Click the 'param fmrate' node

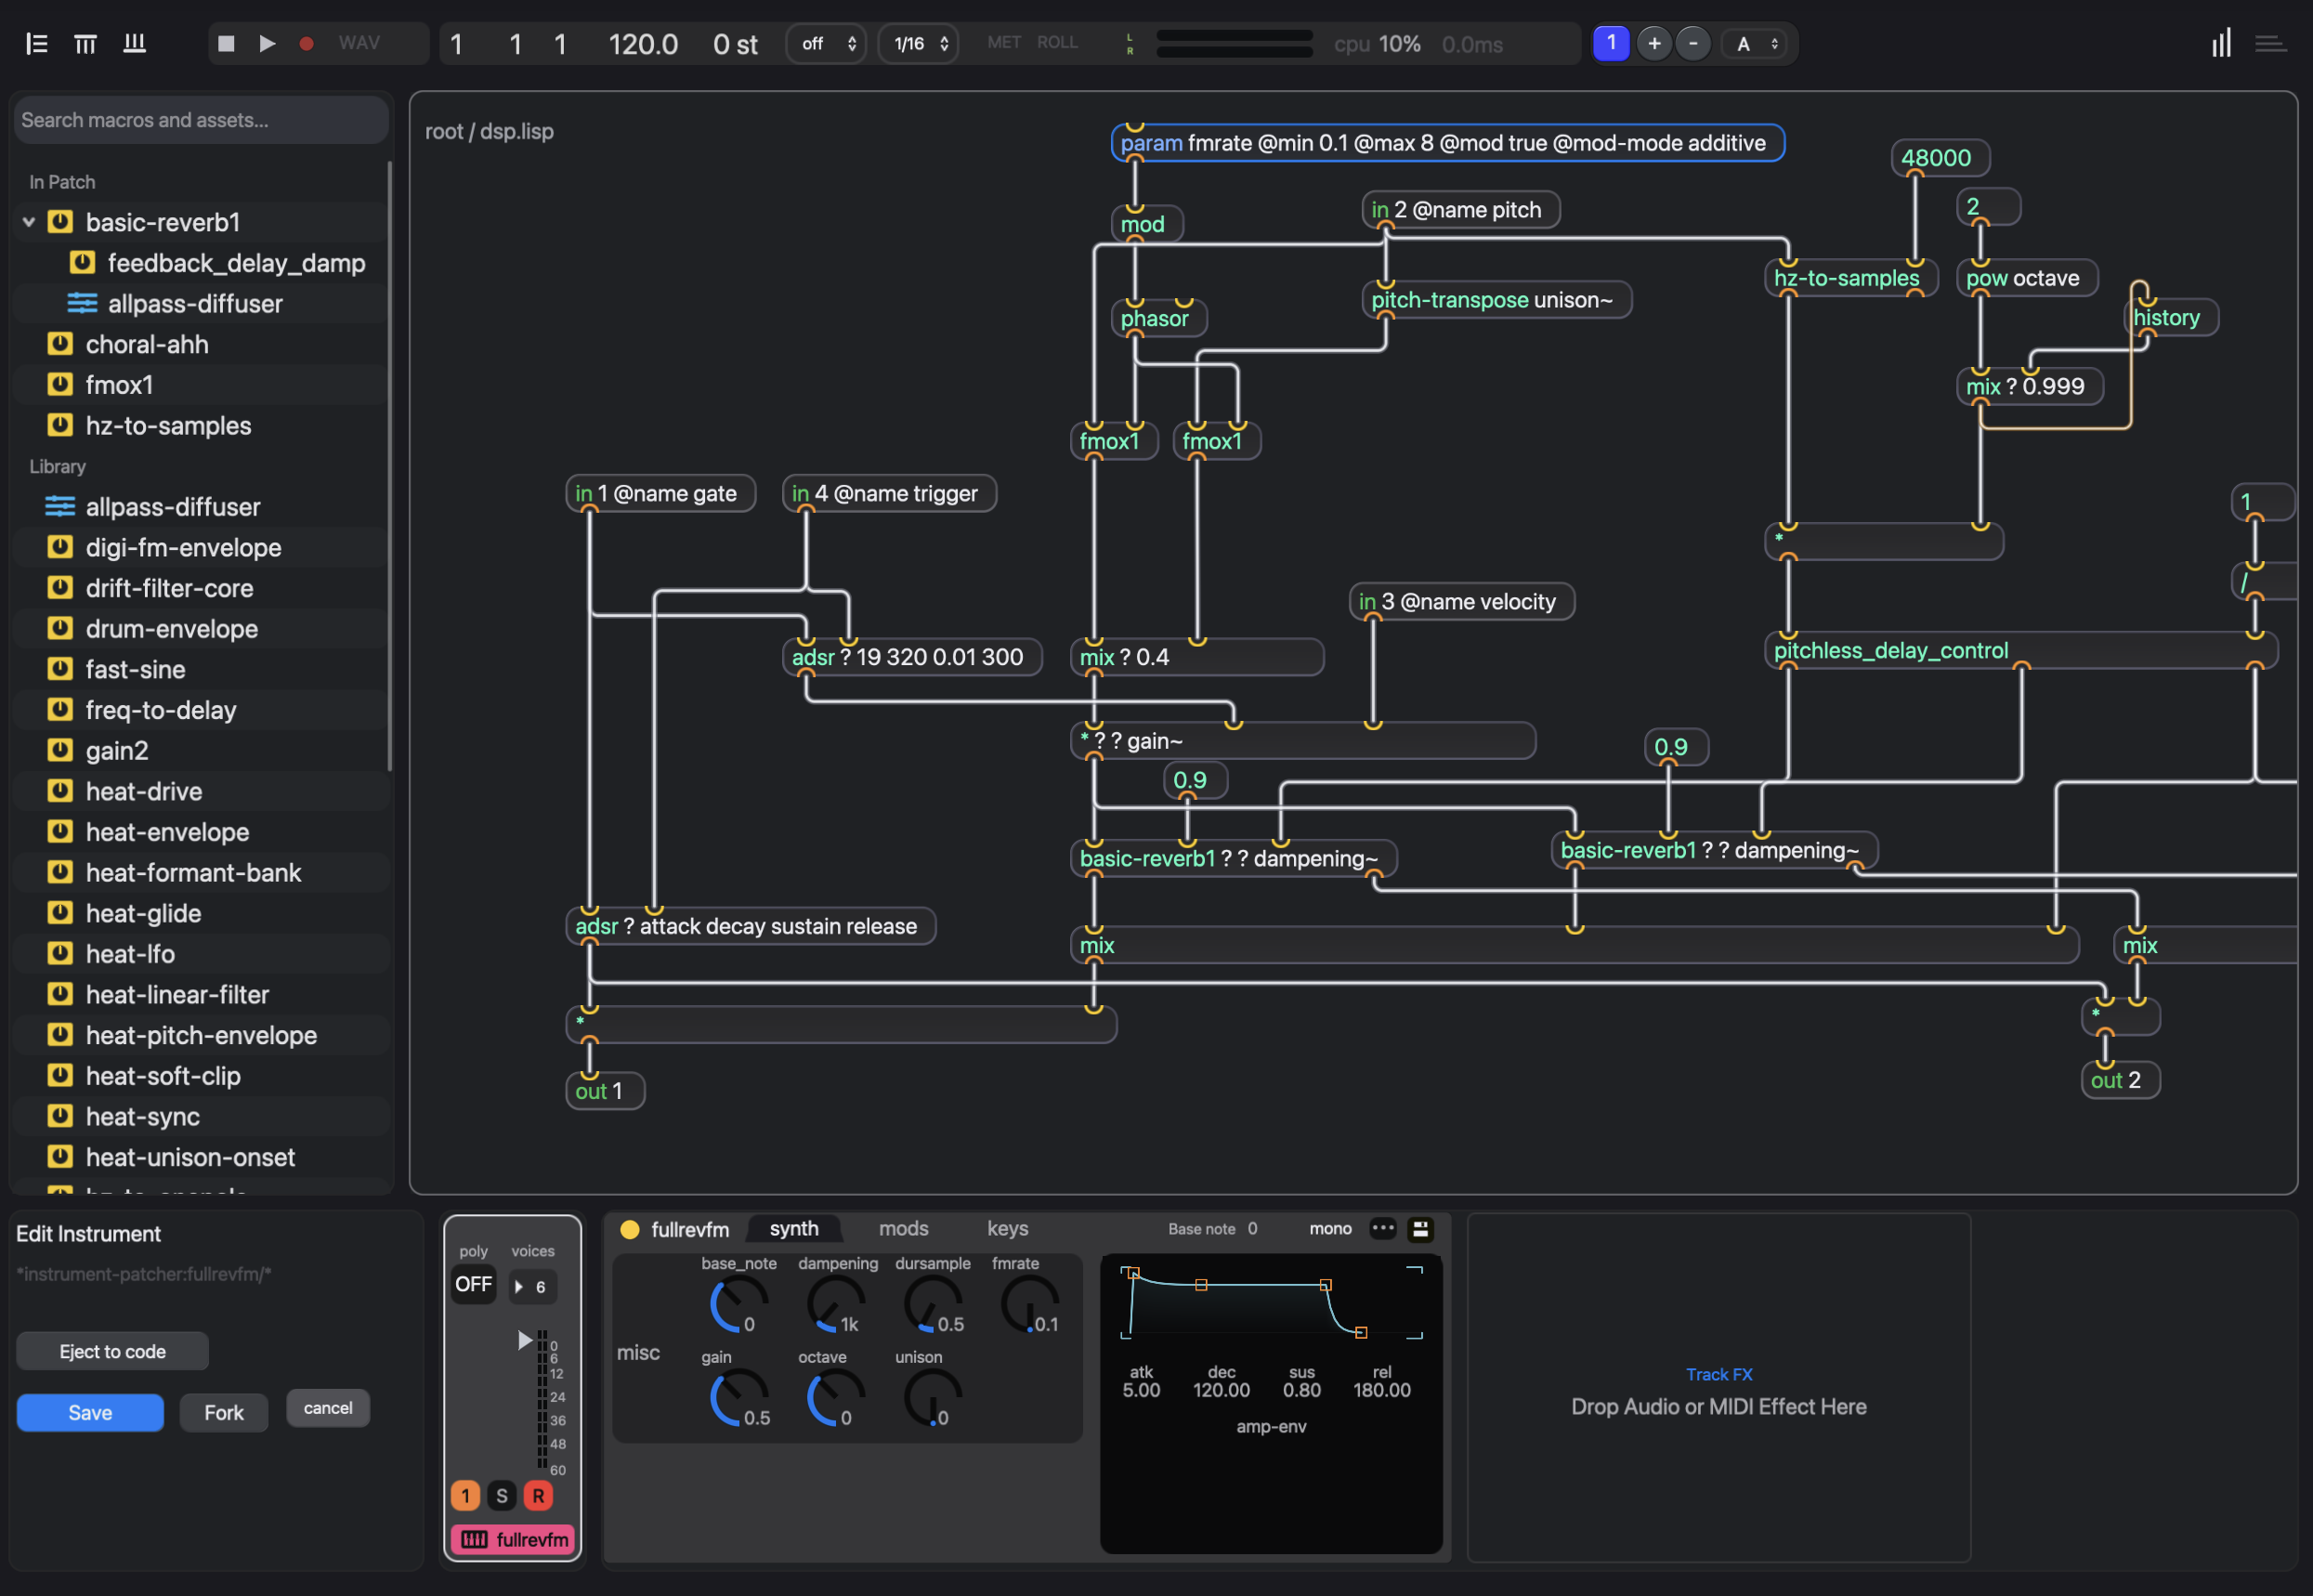[1447, 143]
